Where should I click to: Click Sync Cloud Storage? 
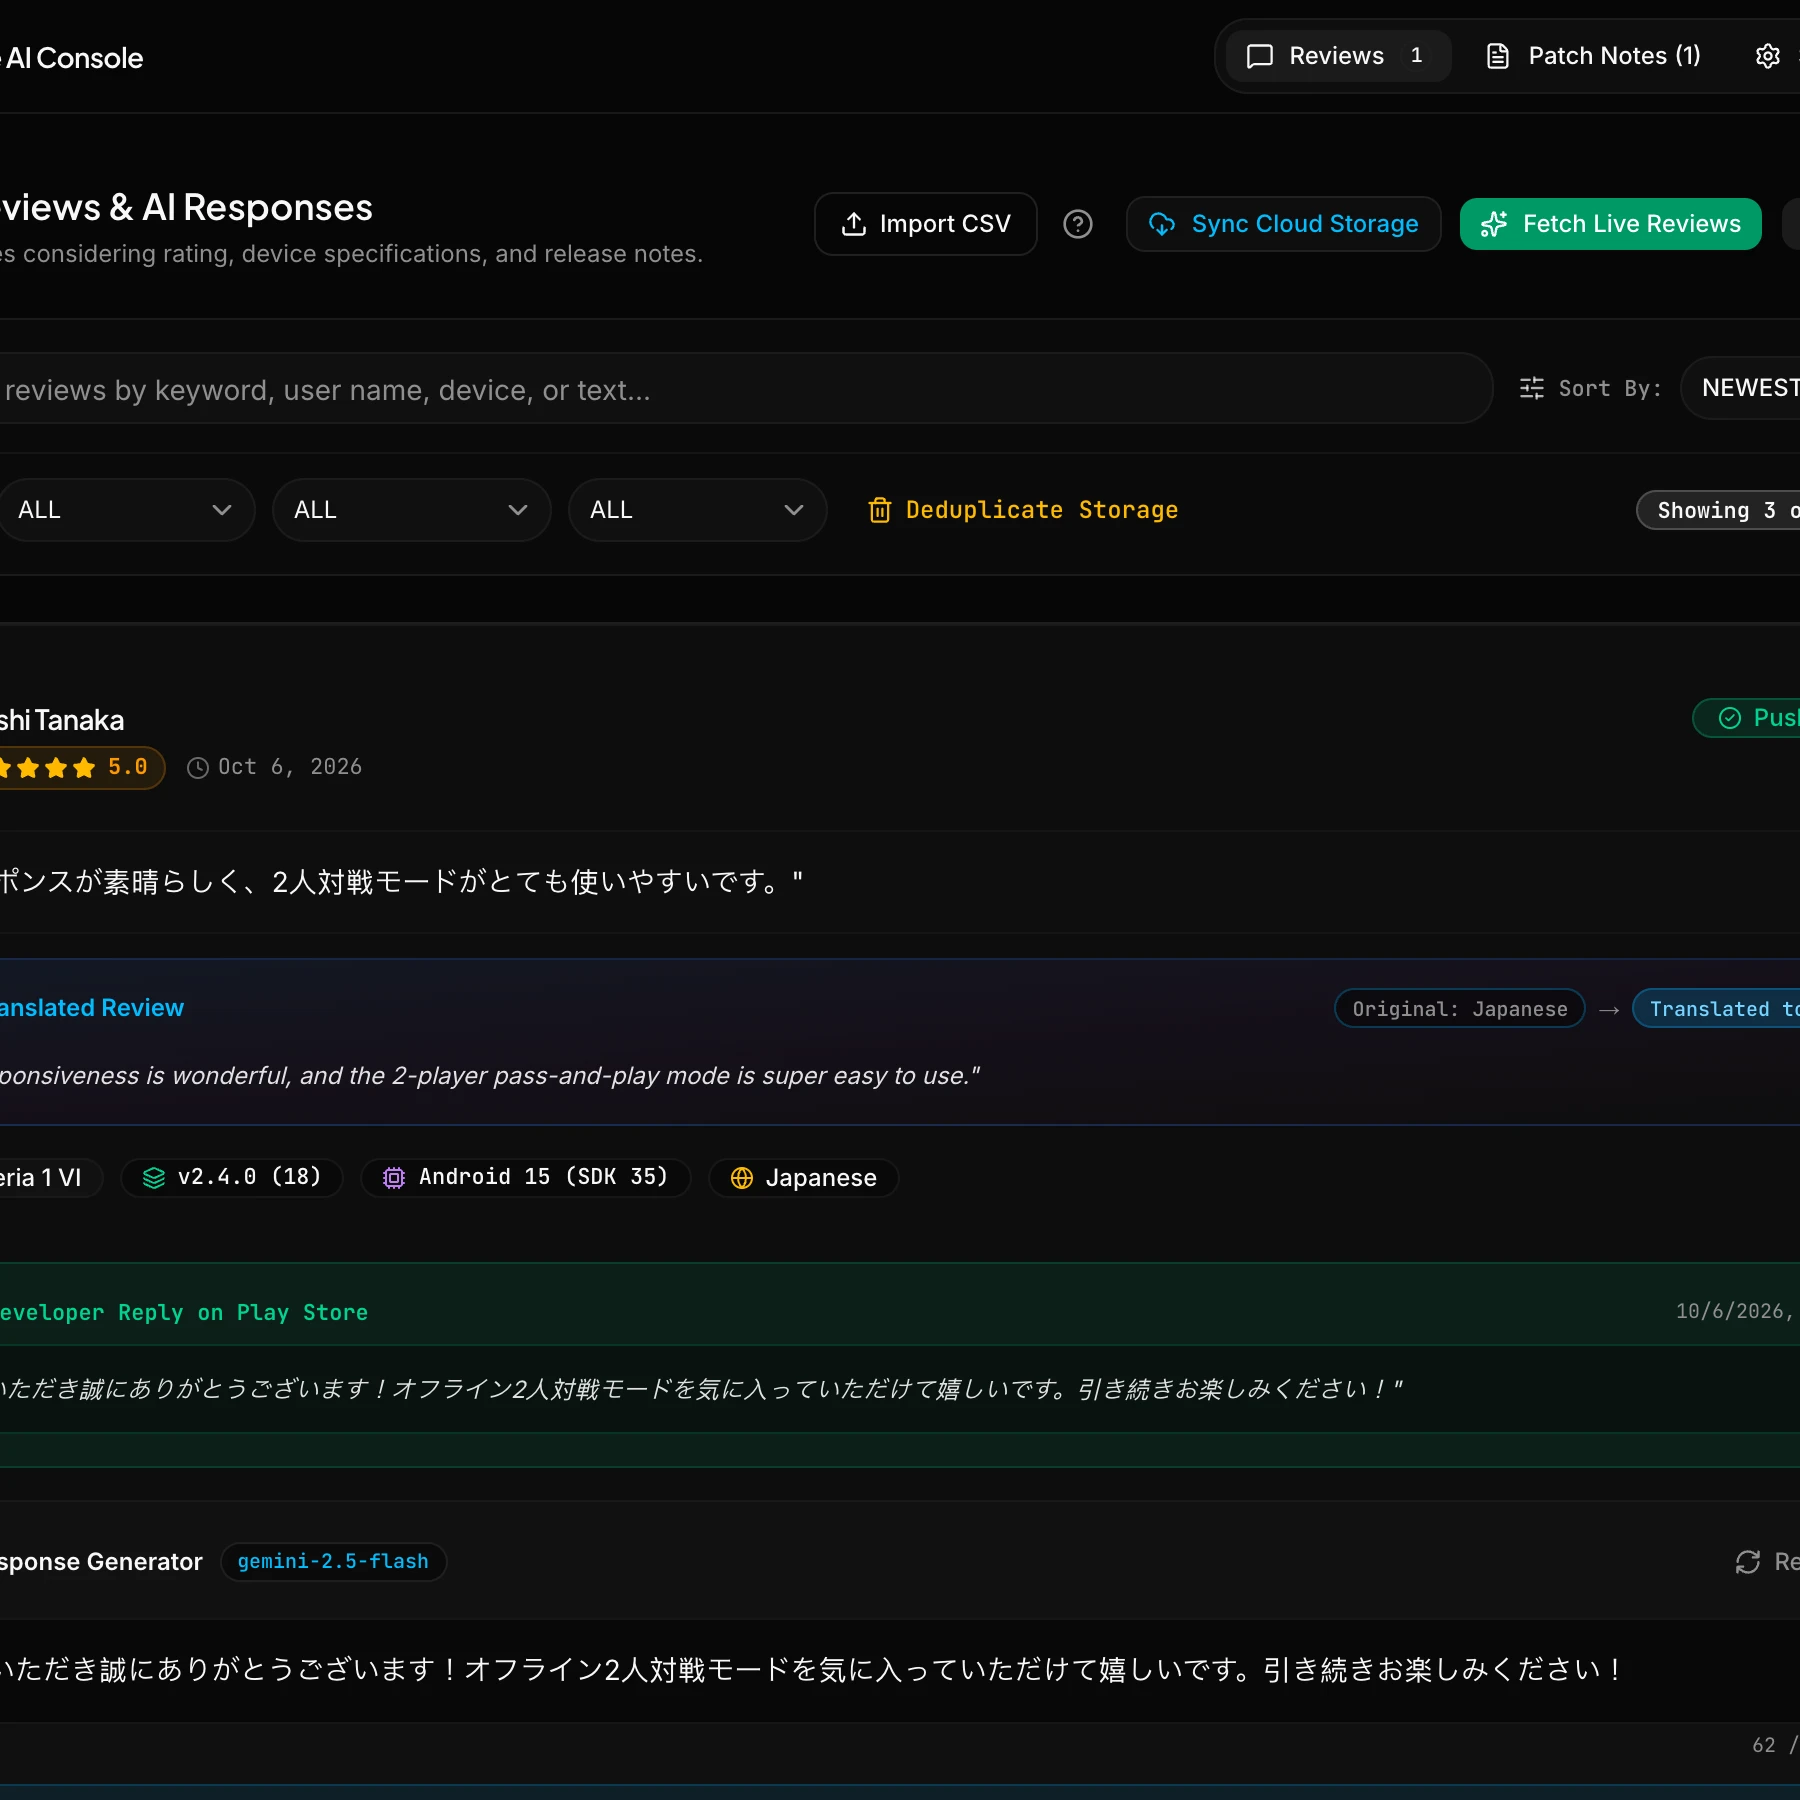pyautogui.click(x=1283, y=224)
